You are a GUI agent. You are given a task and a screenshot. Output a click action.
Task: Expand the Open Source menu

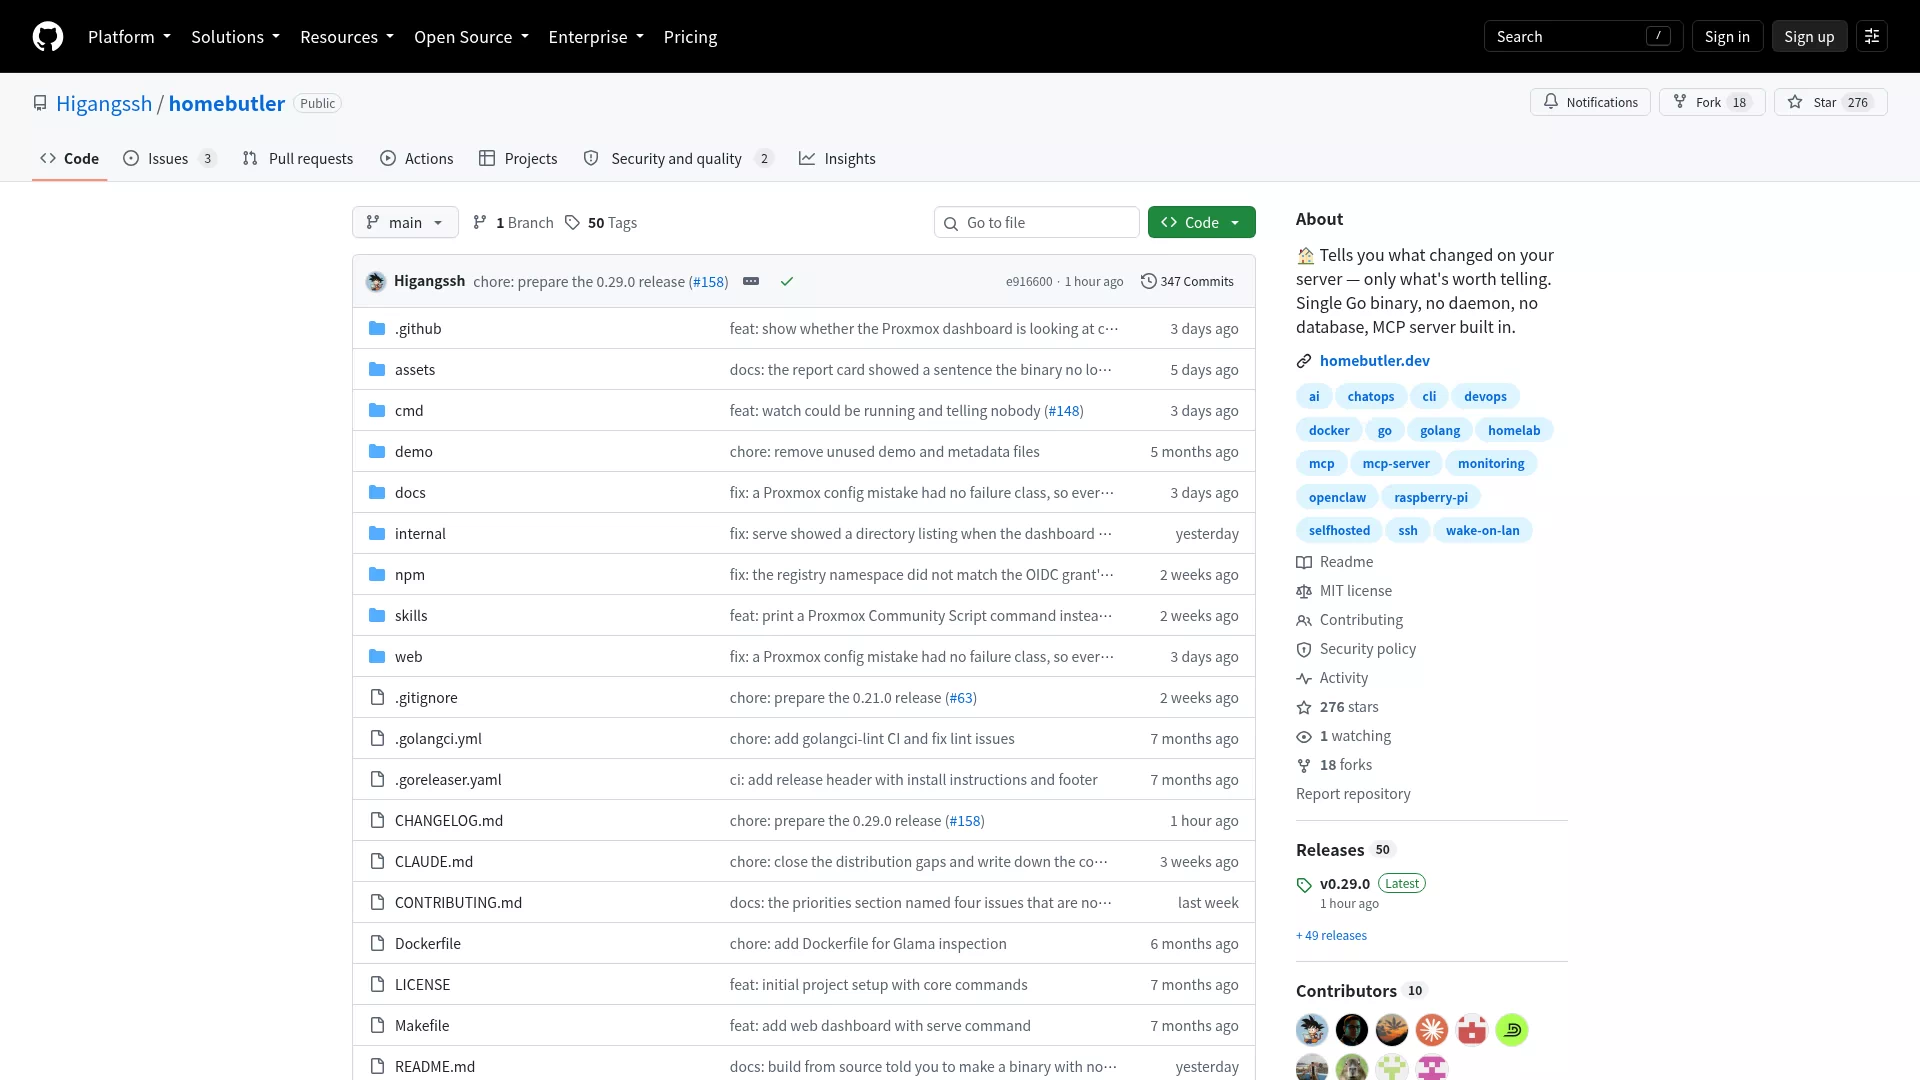471,37
